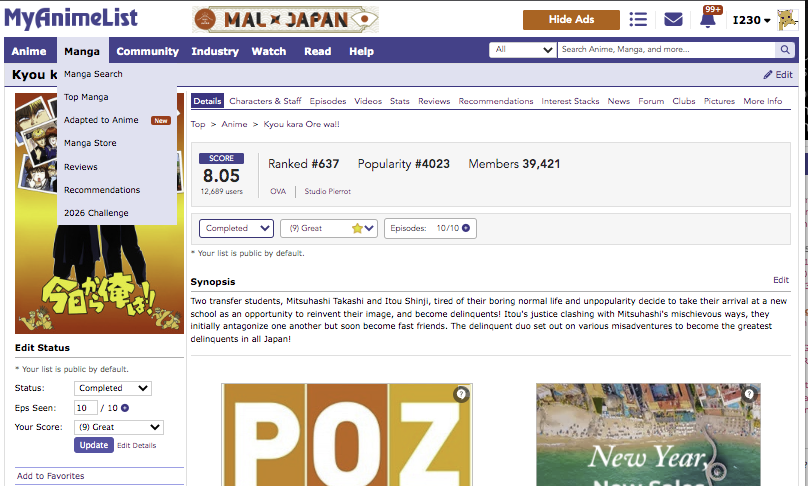
Task: Open notifications bell with 99+ badge
Action: [708, 19]
